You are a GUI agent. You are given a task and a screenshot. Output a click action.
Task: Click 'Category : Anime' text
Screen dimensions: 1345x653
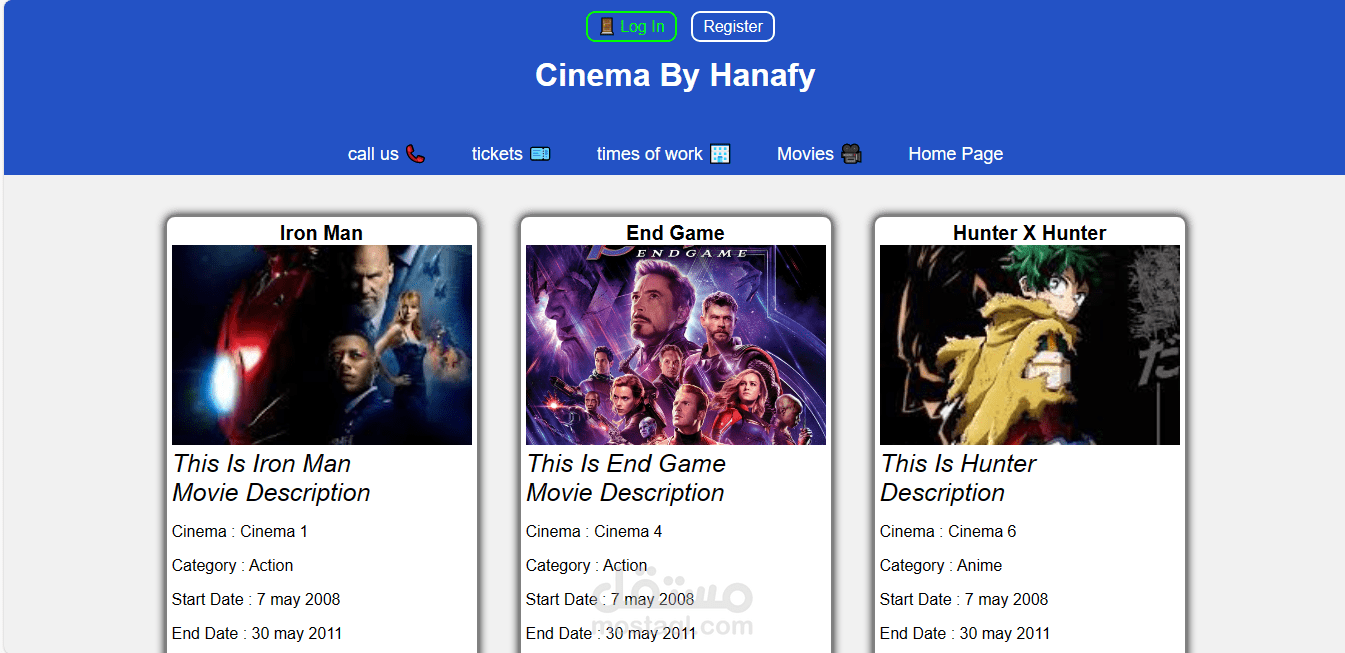coord(941,565)
